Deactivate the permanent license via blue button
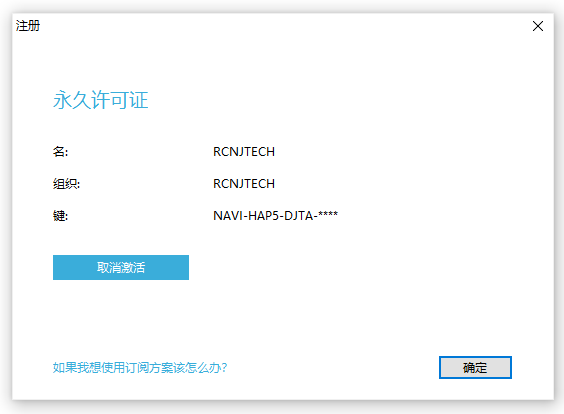 121,267
